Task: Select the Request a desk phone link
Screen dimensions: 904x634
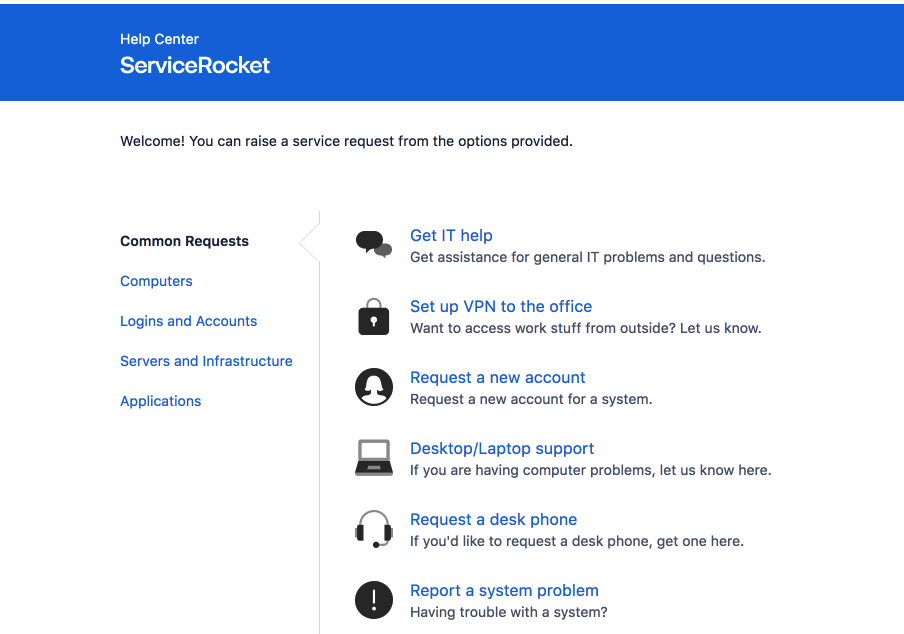Action: pyautogui.click(x=494, y=519)
